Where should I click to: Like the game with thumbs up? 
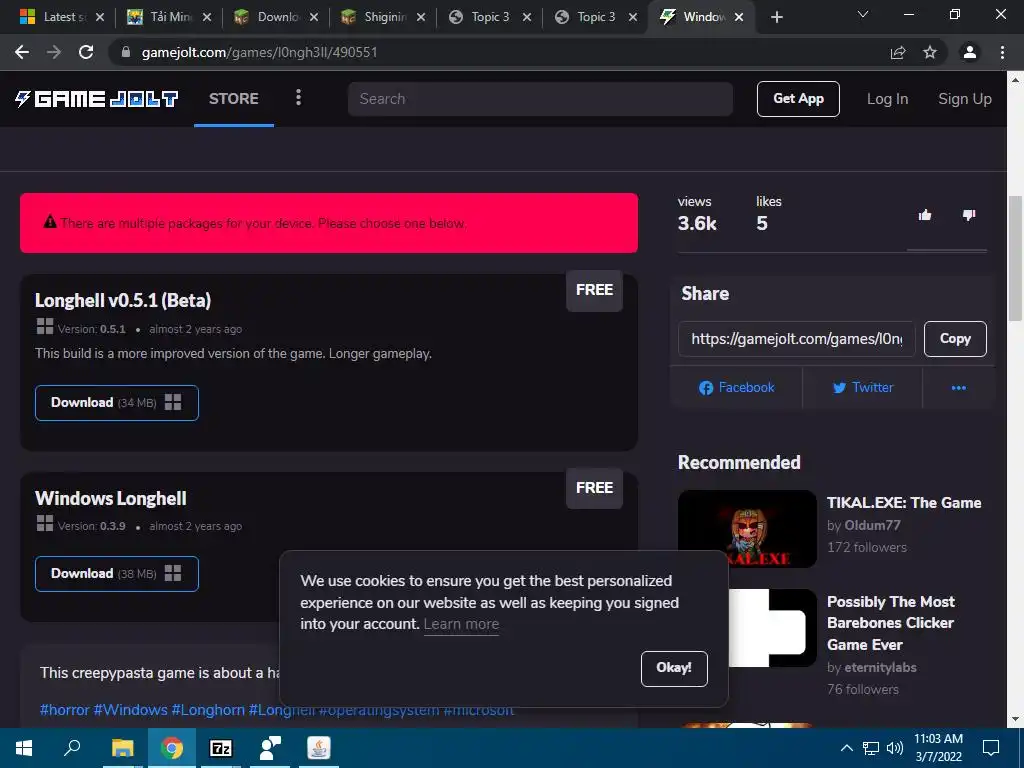[925, 215]
